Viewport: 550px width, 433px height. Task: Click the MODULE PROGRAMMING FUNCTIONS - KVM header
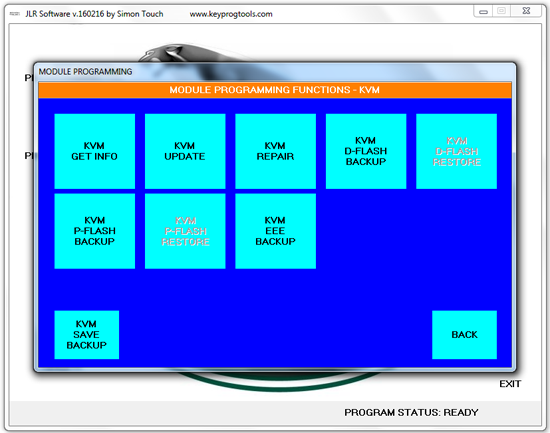point(275,90)
